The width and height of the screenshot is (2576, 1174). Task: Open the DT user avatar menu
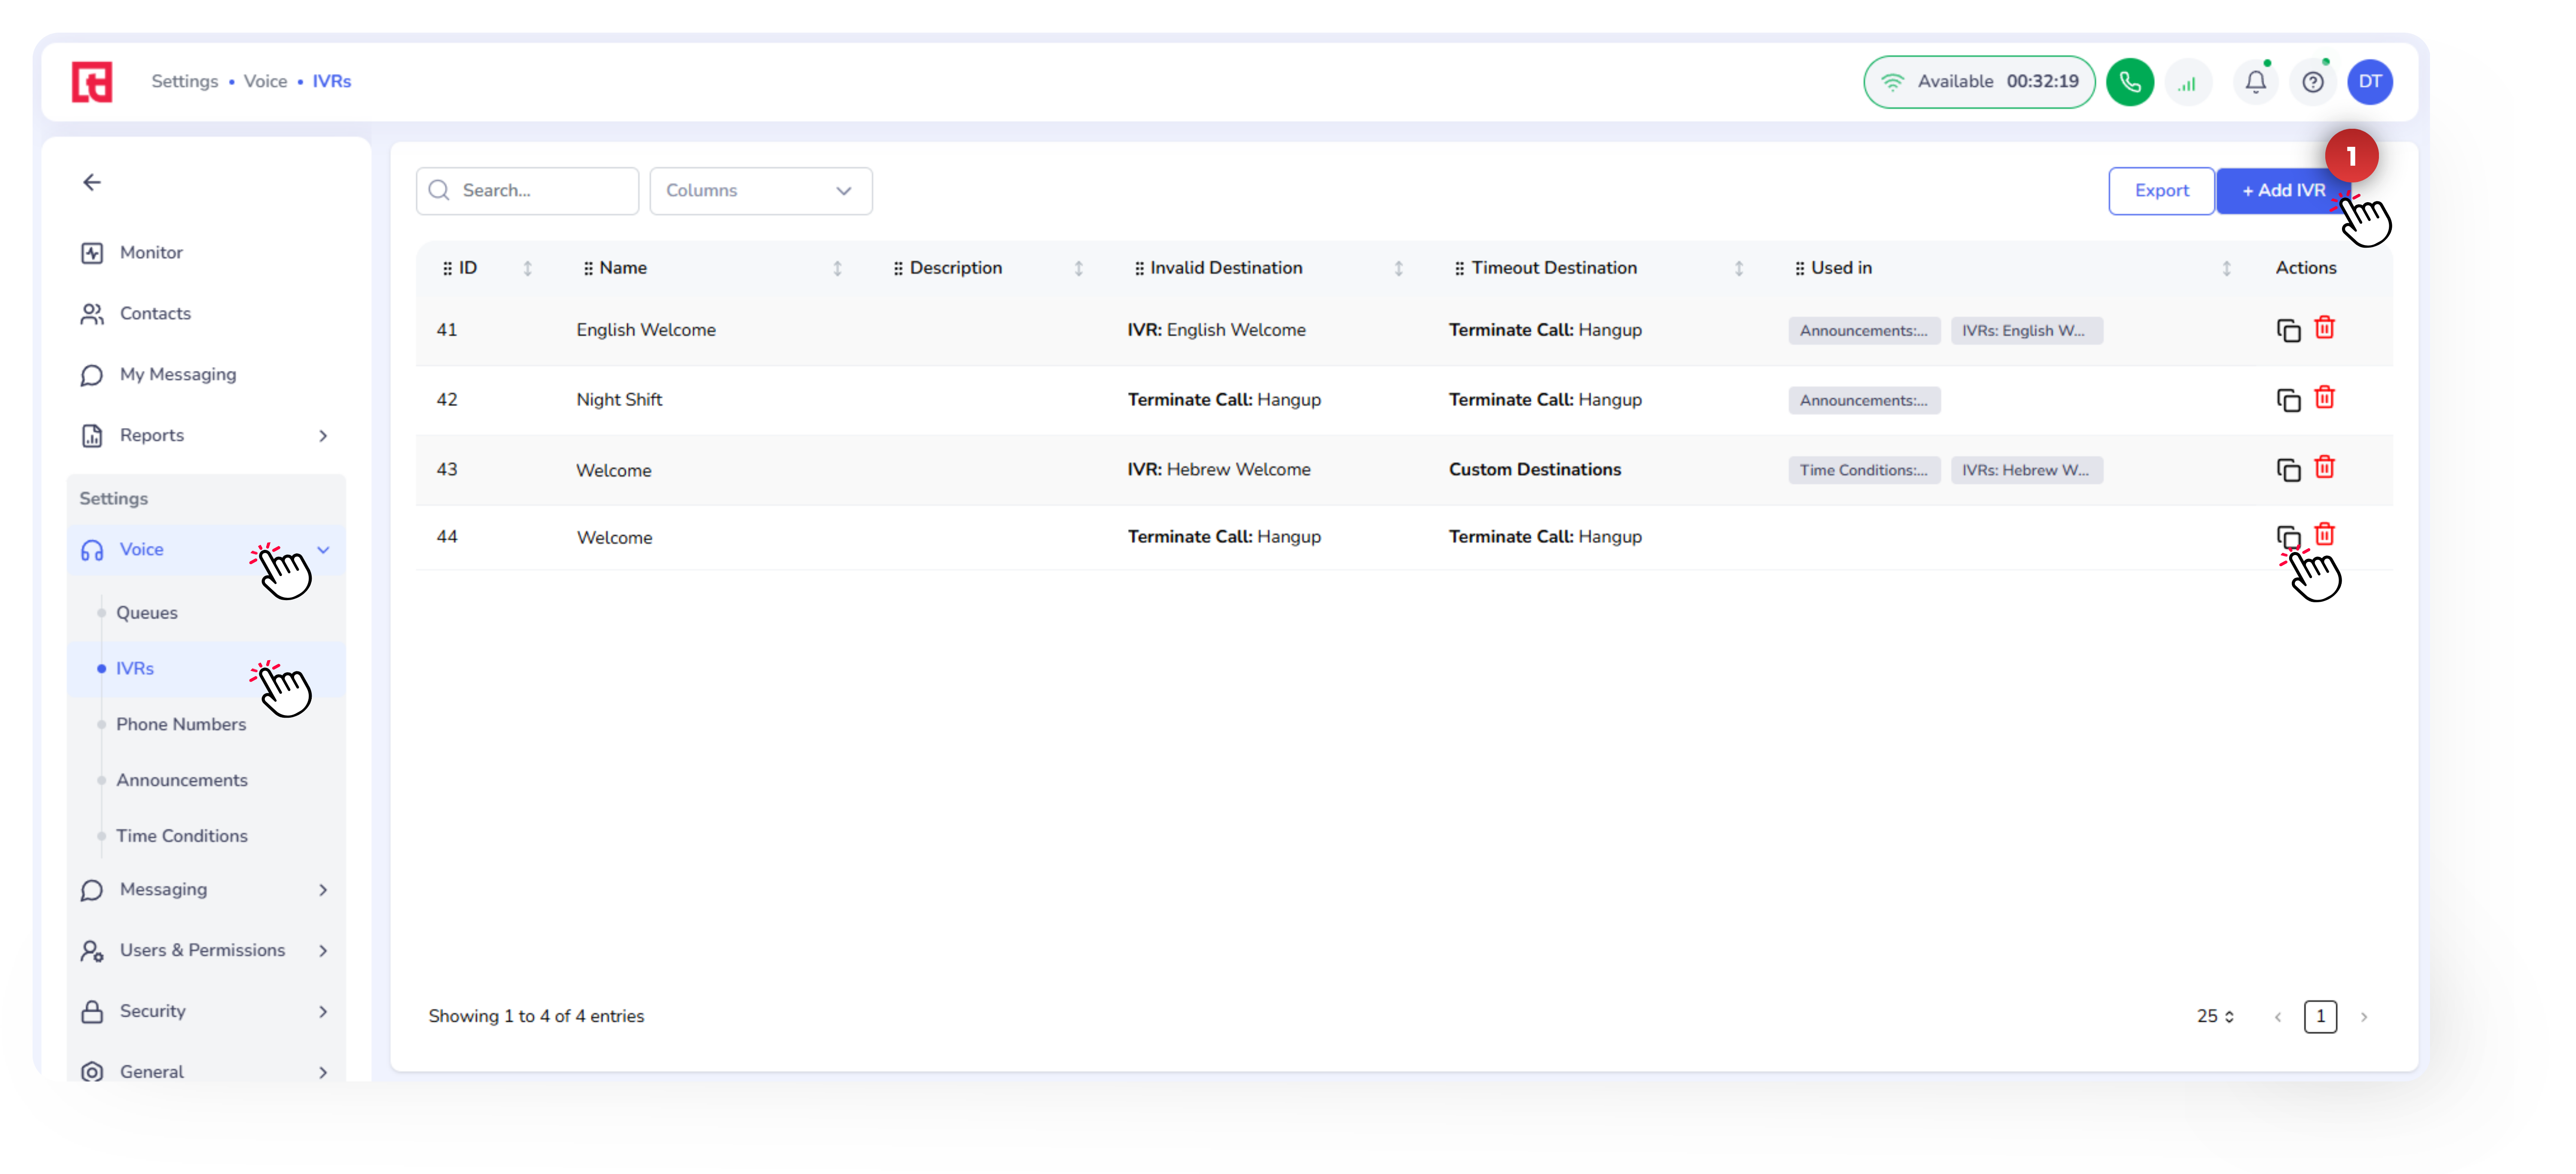tap(2369, 82)
